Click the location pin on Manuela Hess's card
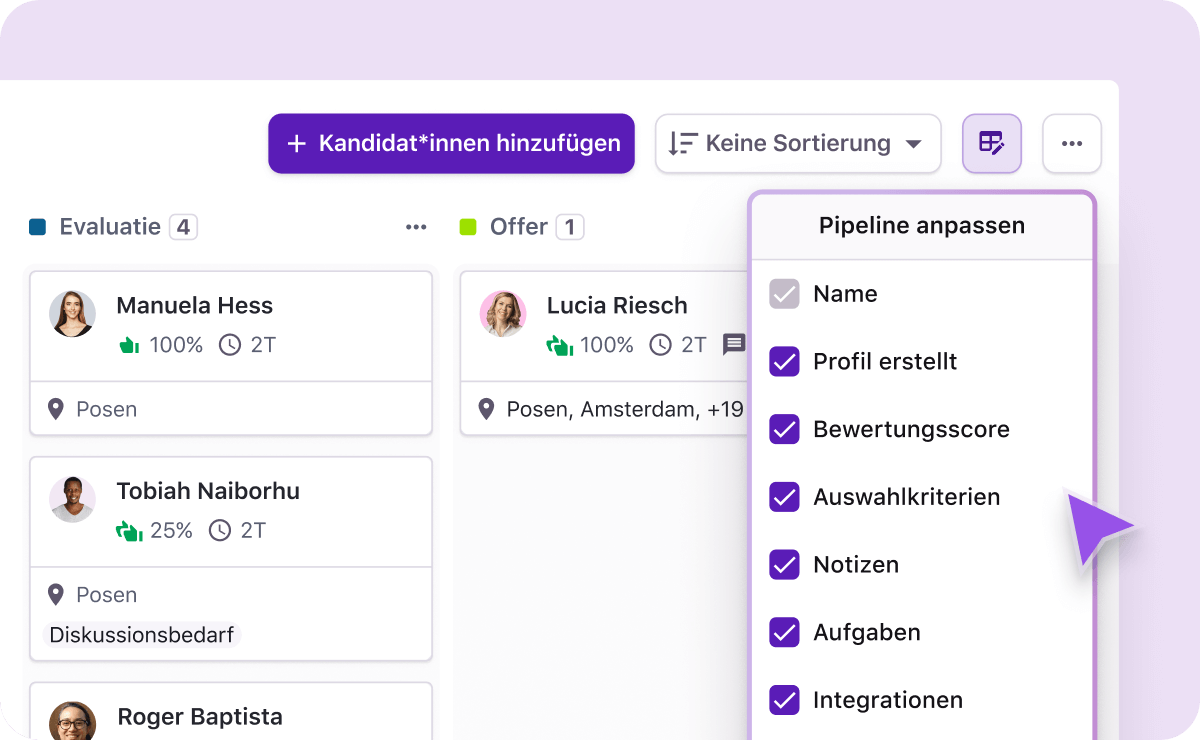The image size is (1200, 740). click(x=56, y=408)
